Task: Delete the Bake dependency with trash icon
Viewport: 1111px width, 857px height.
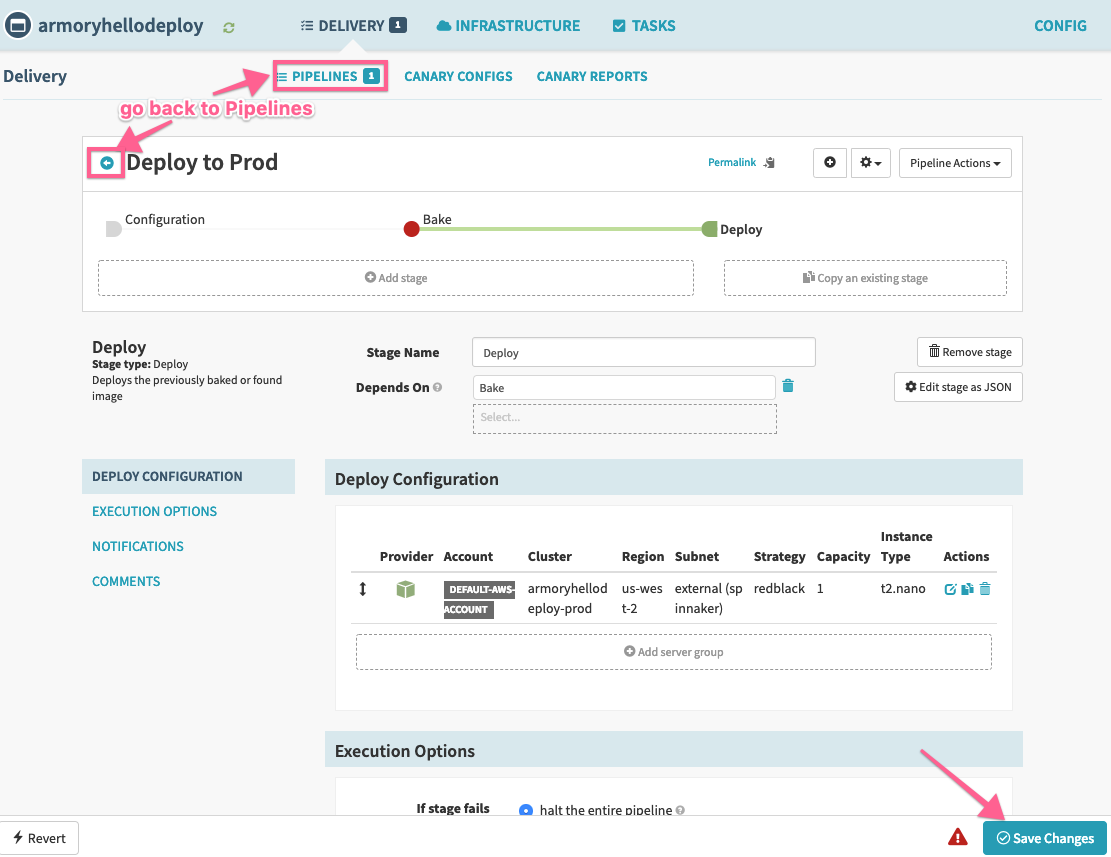Action: (x=788, y=387)
